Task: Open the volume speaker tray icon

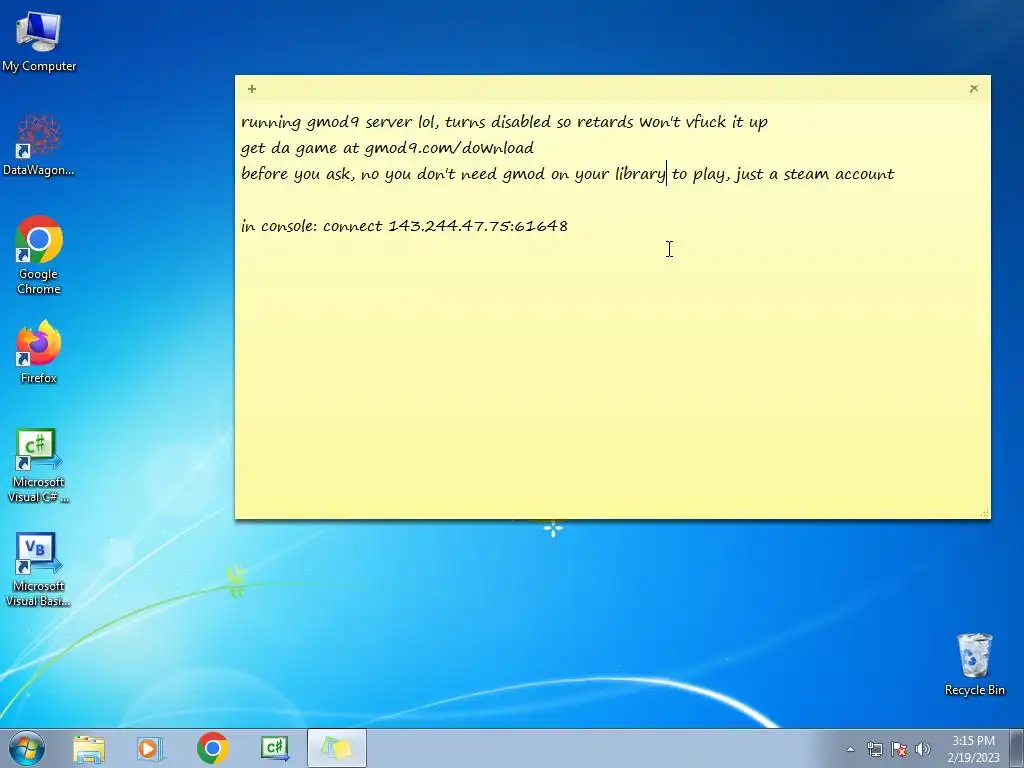Action: (922, 749)
